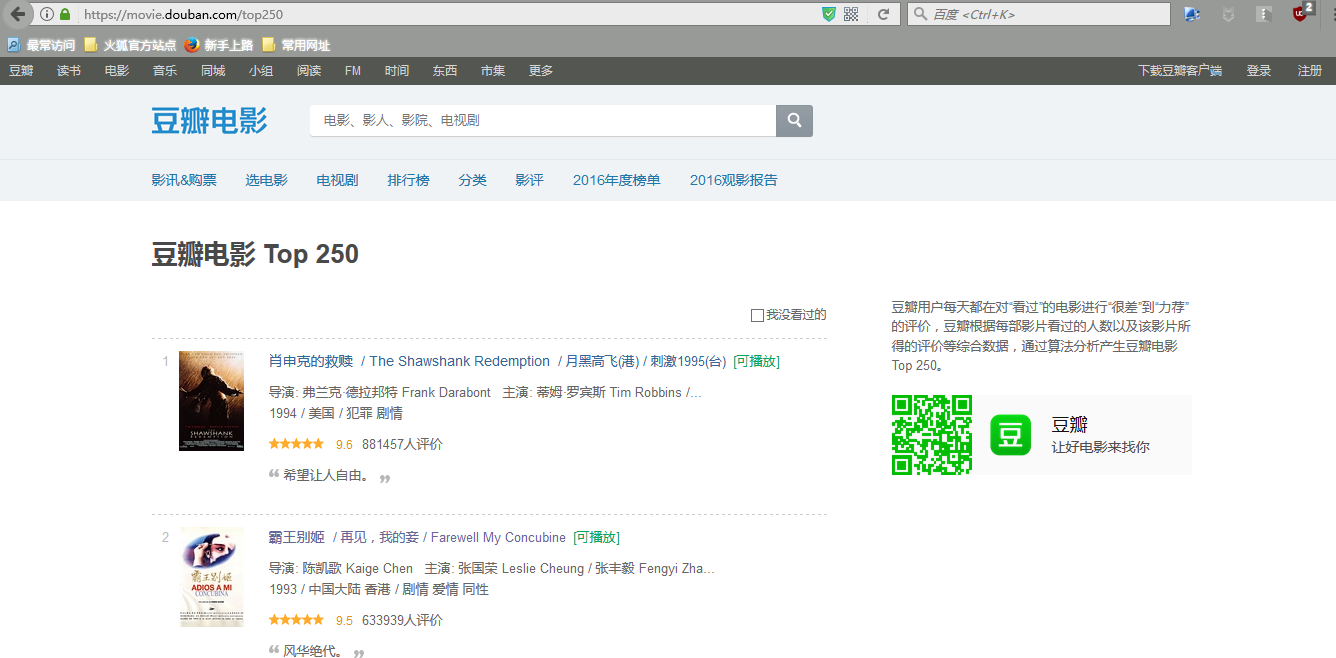Click the 登录 link
Screen dimensions: 1336x658
tap(1259, 71)
